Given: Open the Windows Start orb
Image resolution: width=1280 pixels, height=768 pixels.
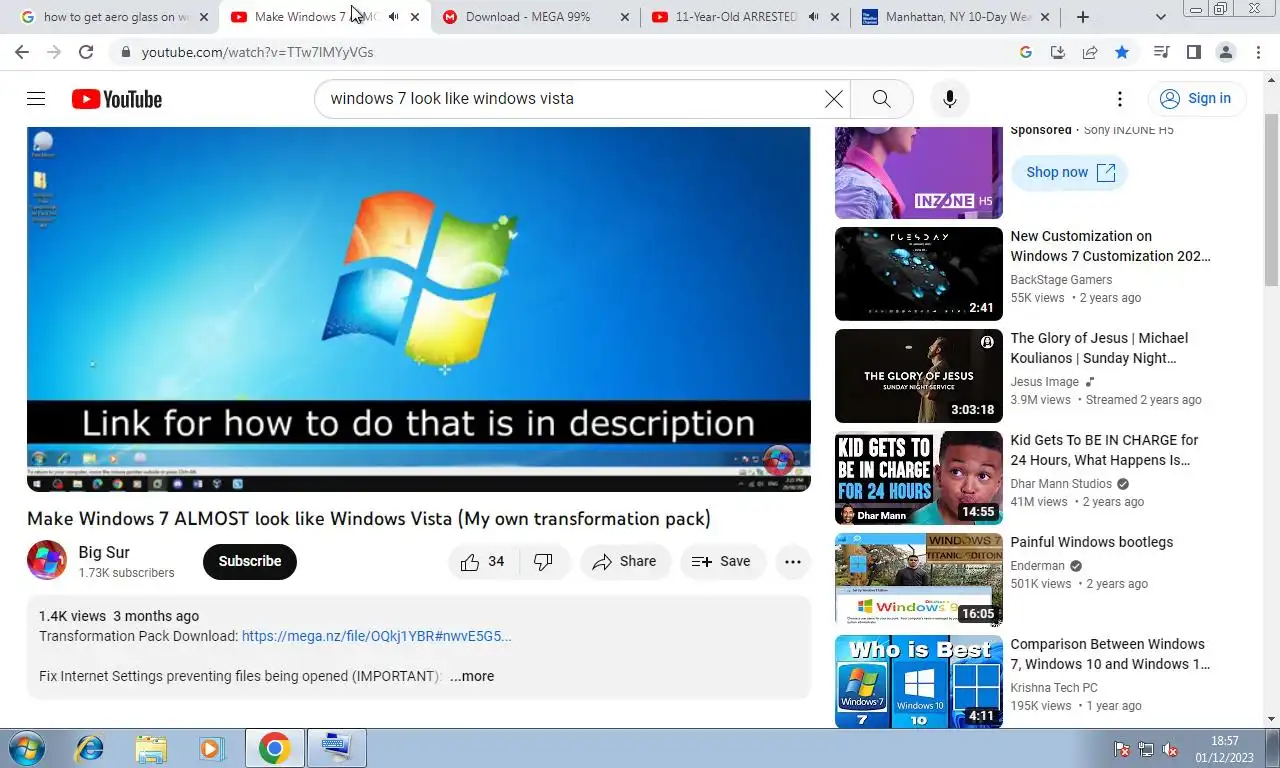Looking at the screenshot, I should pos(27,748).
